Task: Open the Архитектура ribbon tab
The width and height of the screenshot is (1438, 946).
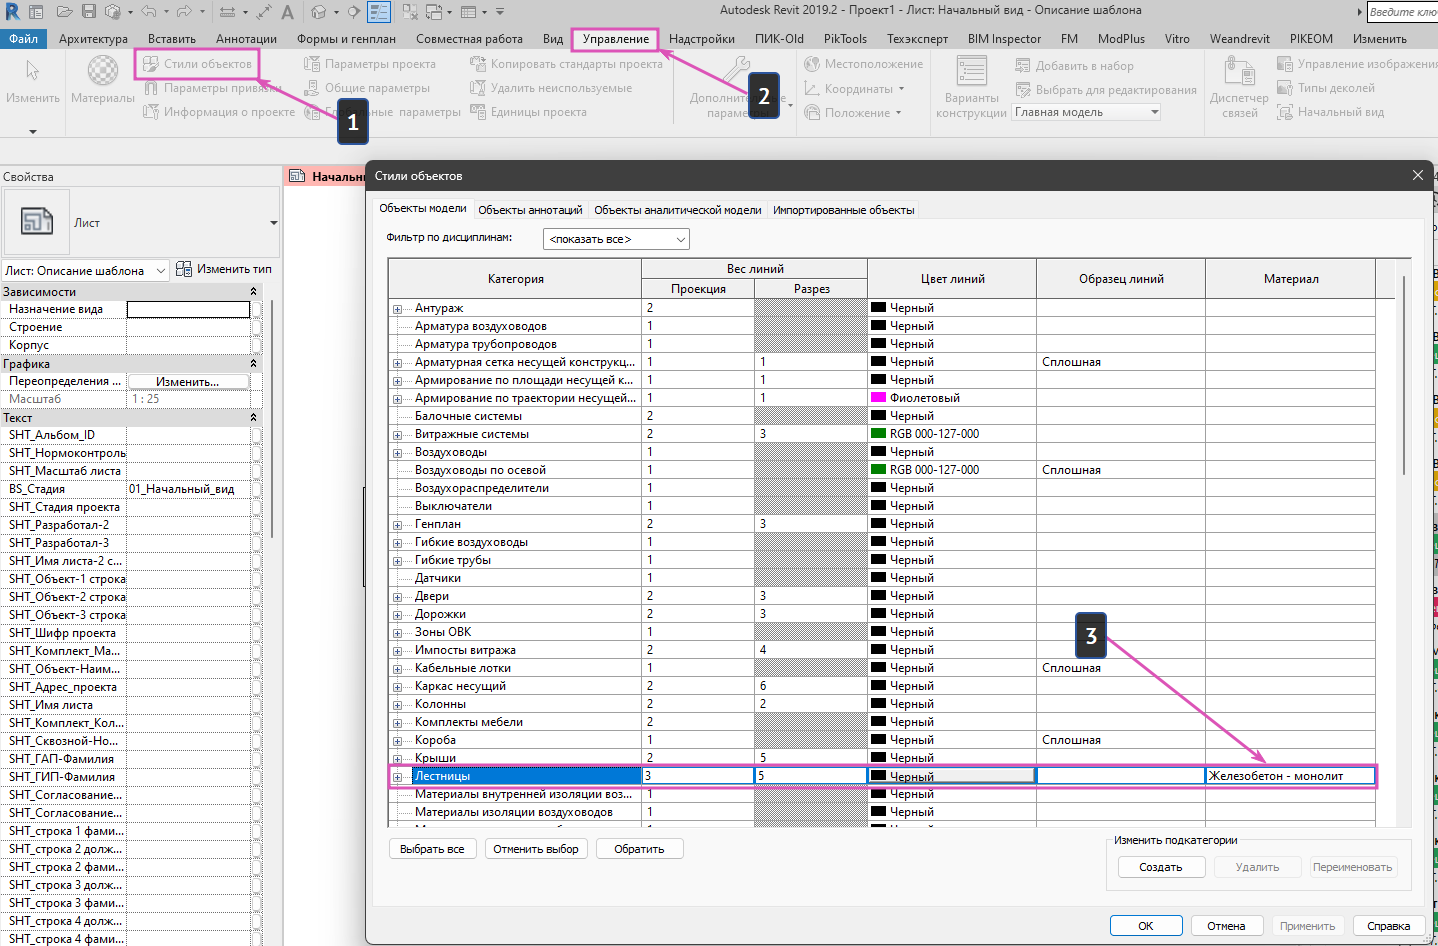Action: (x=93, y=39)
